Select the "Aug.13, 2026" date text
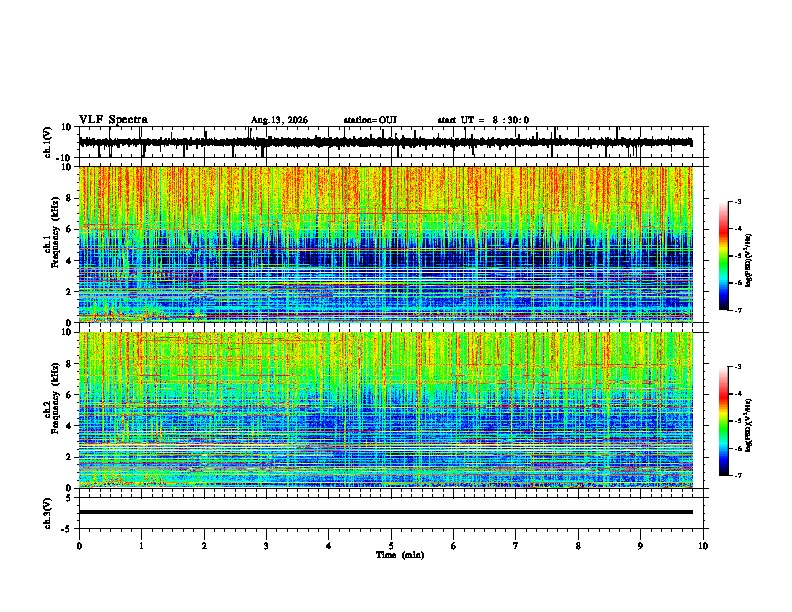 coord(279,120)
